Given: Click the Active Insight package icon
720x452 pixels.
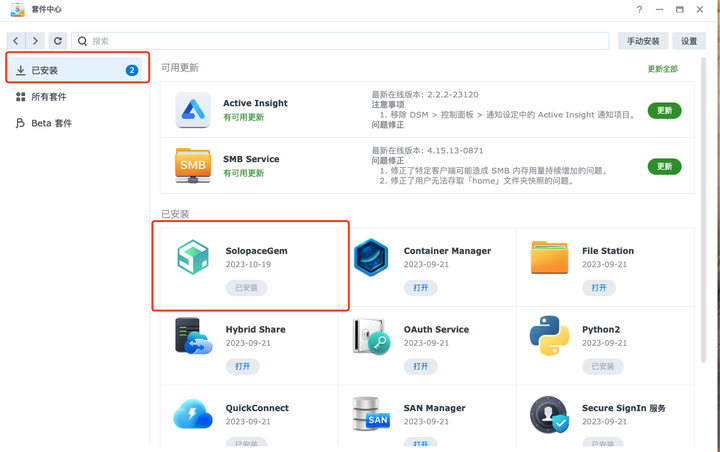Looking at the screenshot, I should tap(193, 110).
